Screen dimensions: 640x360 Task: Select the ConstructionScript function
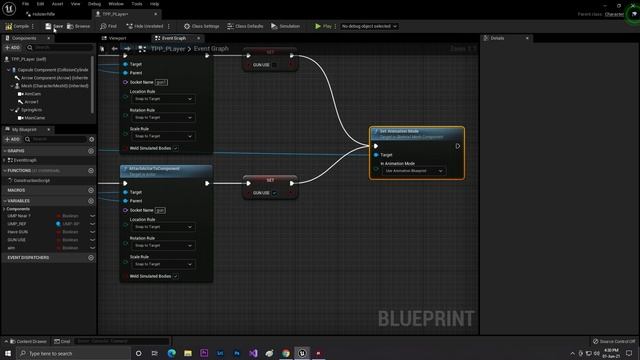click(x=31, y=180)
